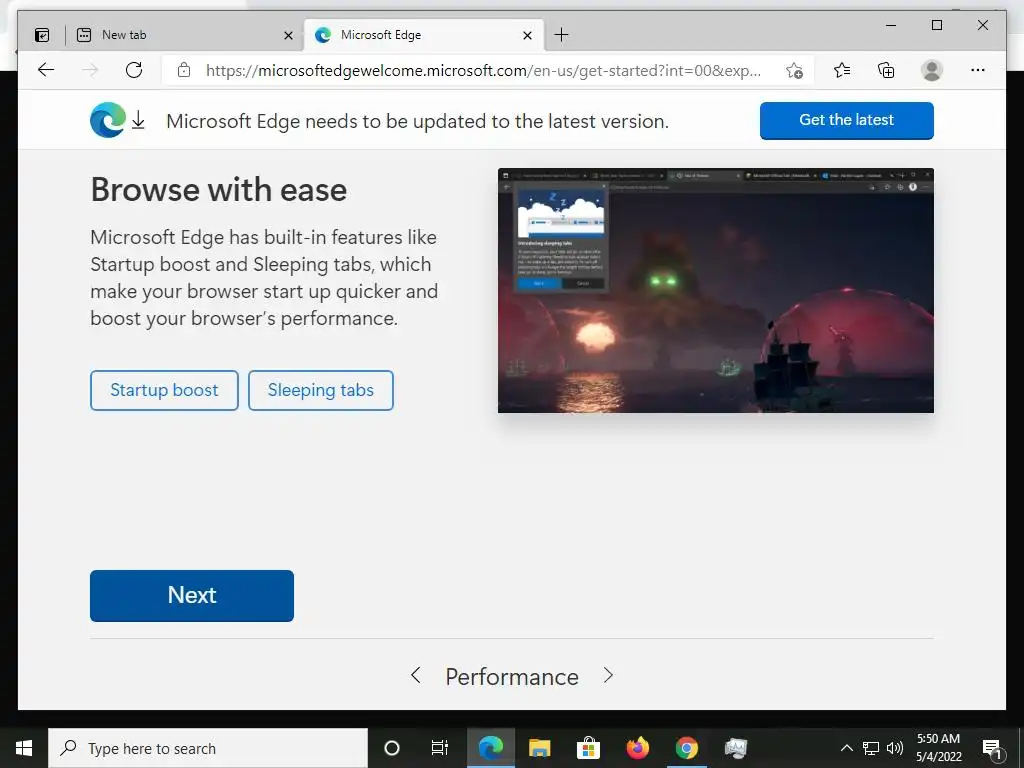
Task: Switch to the New tab tab
Action: pyautogui.click(x=185, y=35)
